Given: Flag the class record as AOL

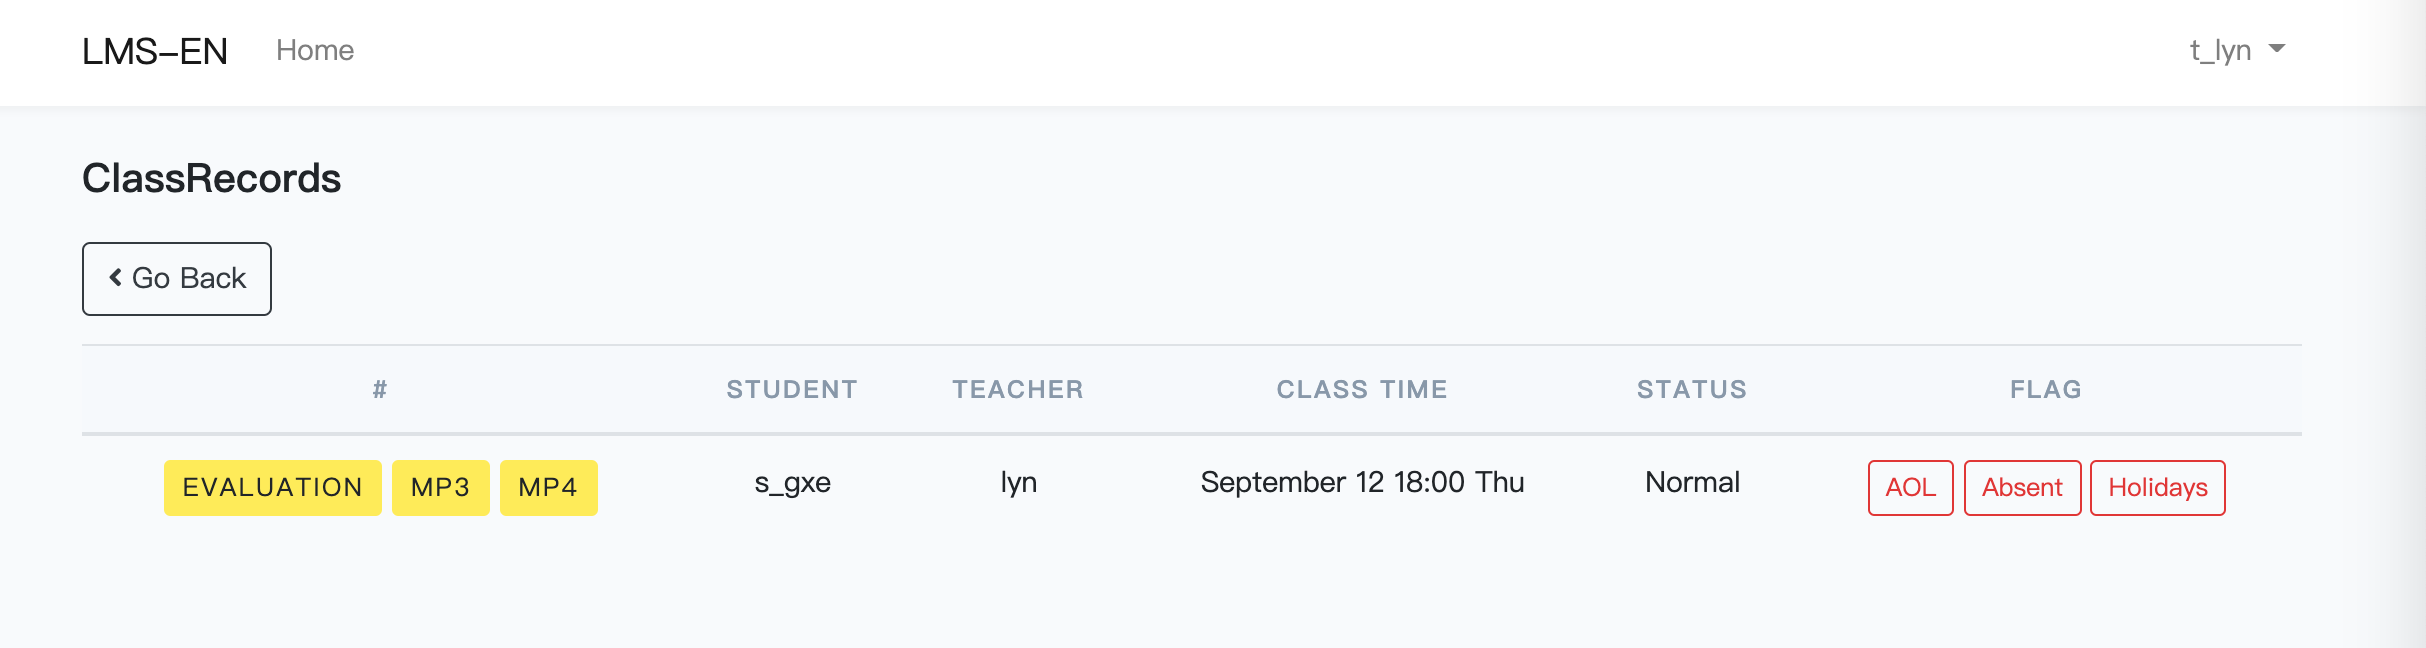Looking at the screenshot, I should [x=1910, y=488].
